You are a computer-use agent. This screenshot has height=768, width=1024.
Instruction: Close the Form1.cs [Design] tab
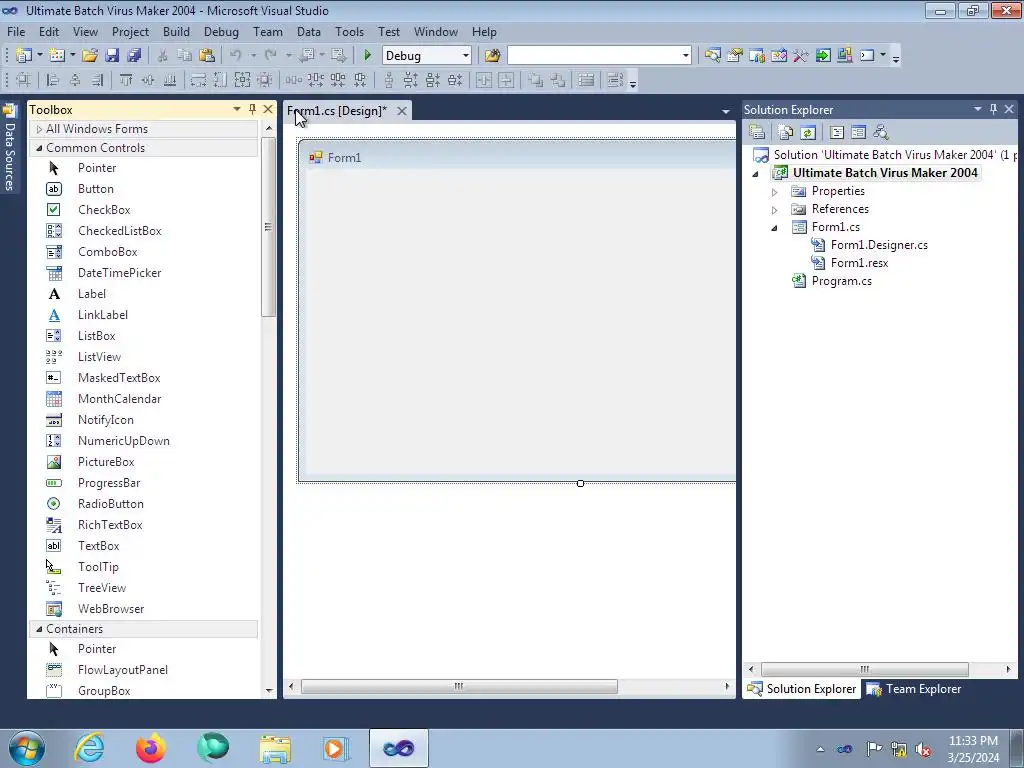[x=402, y=111]
